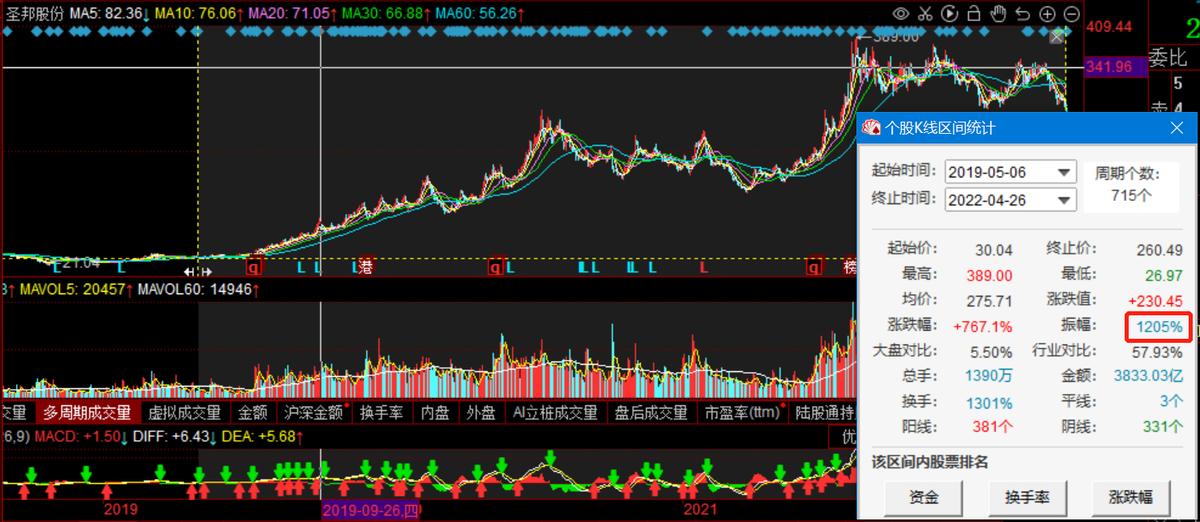This screenshot has width=1200, height=522.
Task: Switch to 沪深金额 indicator tab
Action: point(313,412)
